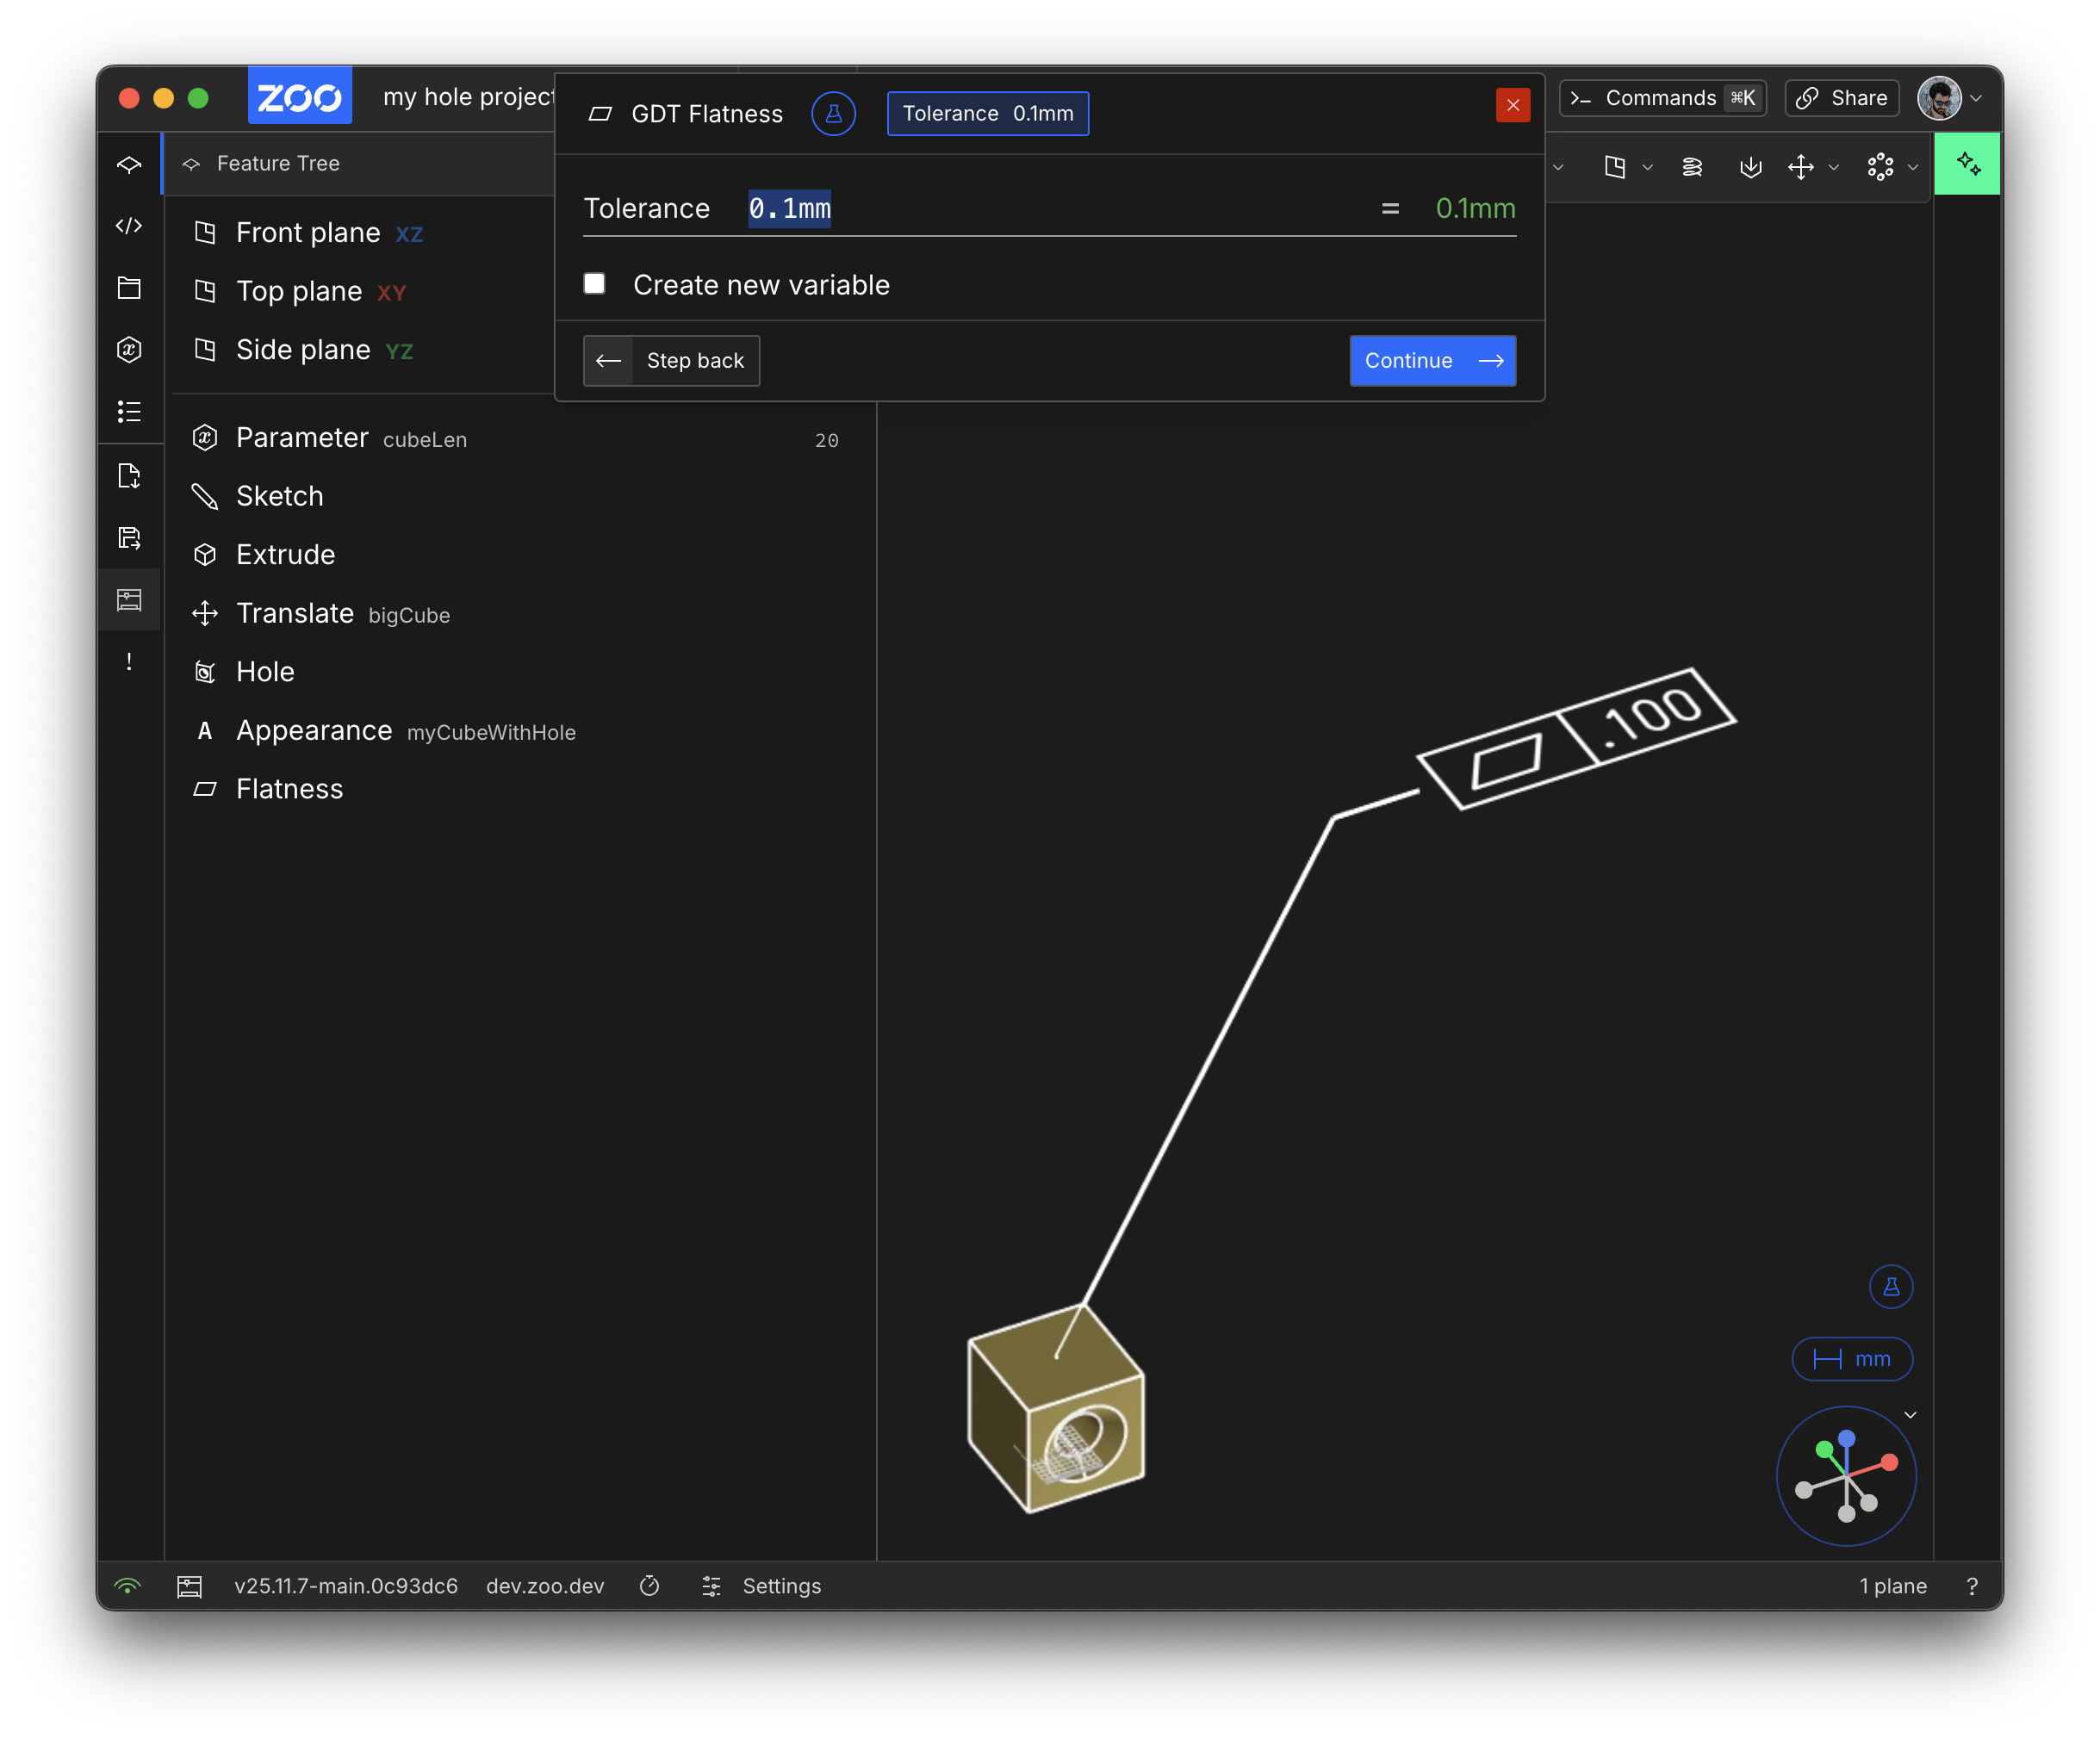Screen dimensions: 2100x1738
Task: Click the Pattern tool icon in toolbar
Action: coord(1880,167)
